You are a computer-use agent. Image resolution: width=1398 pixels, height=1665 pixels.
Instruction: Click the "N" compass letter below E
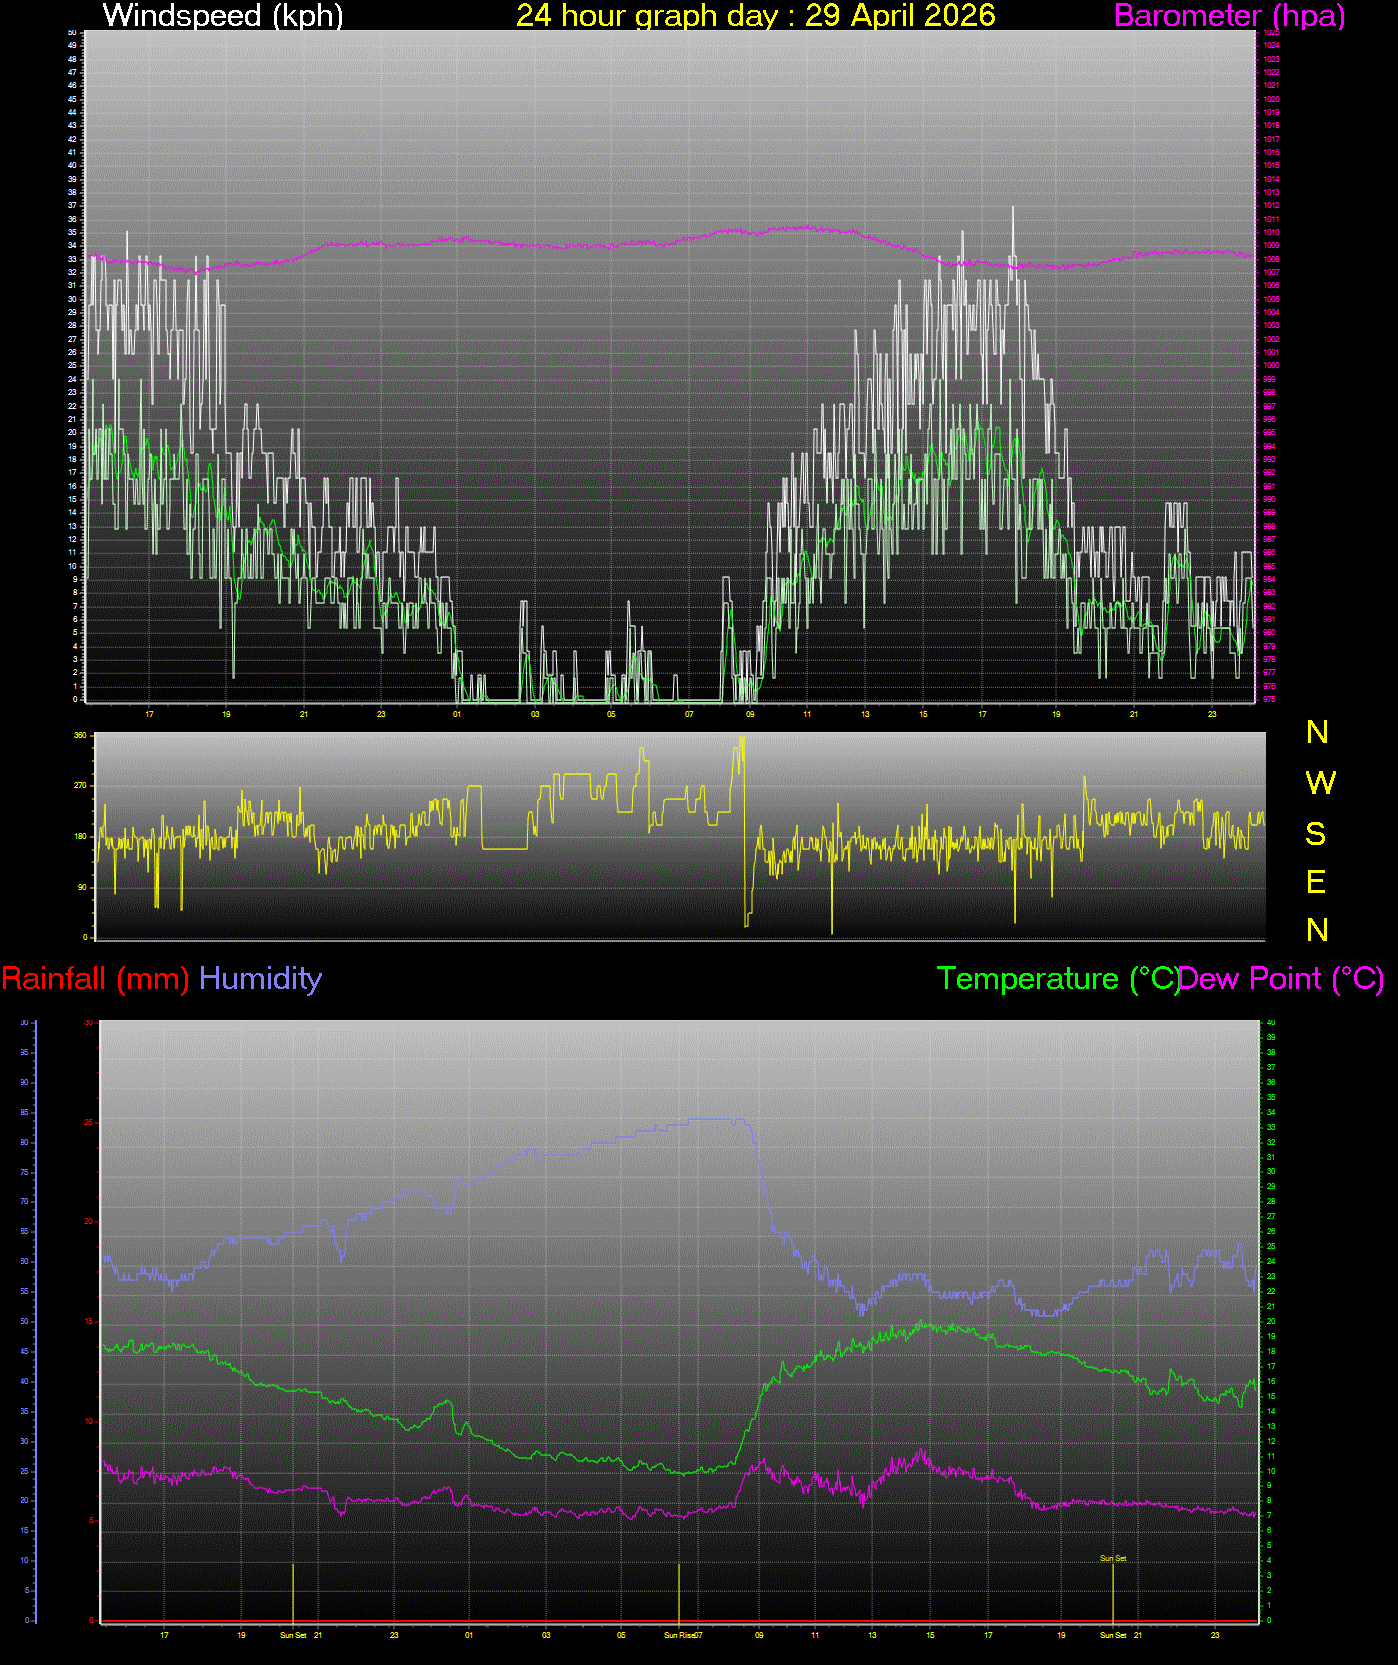coord(1318,930)
